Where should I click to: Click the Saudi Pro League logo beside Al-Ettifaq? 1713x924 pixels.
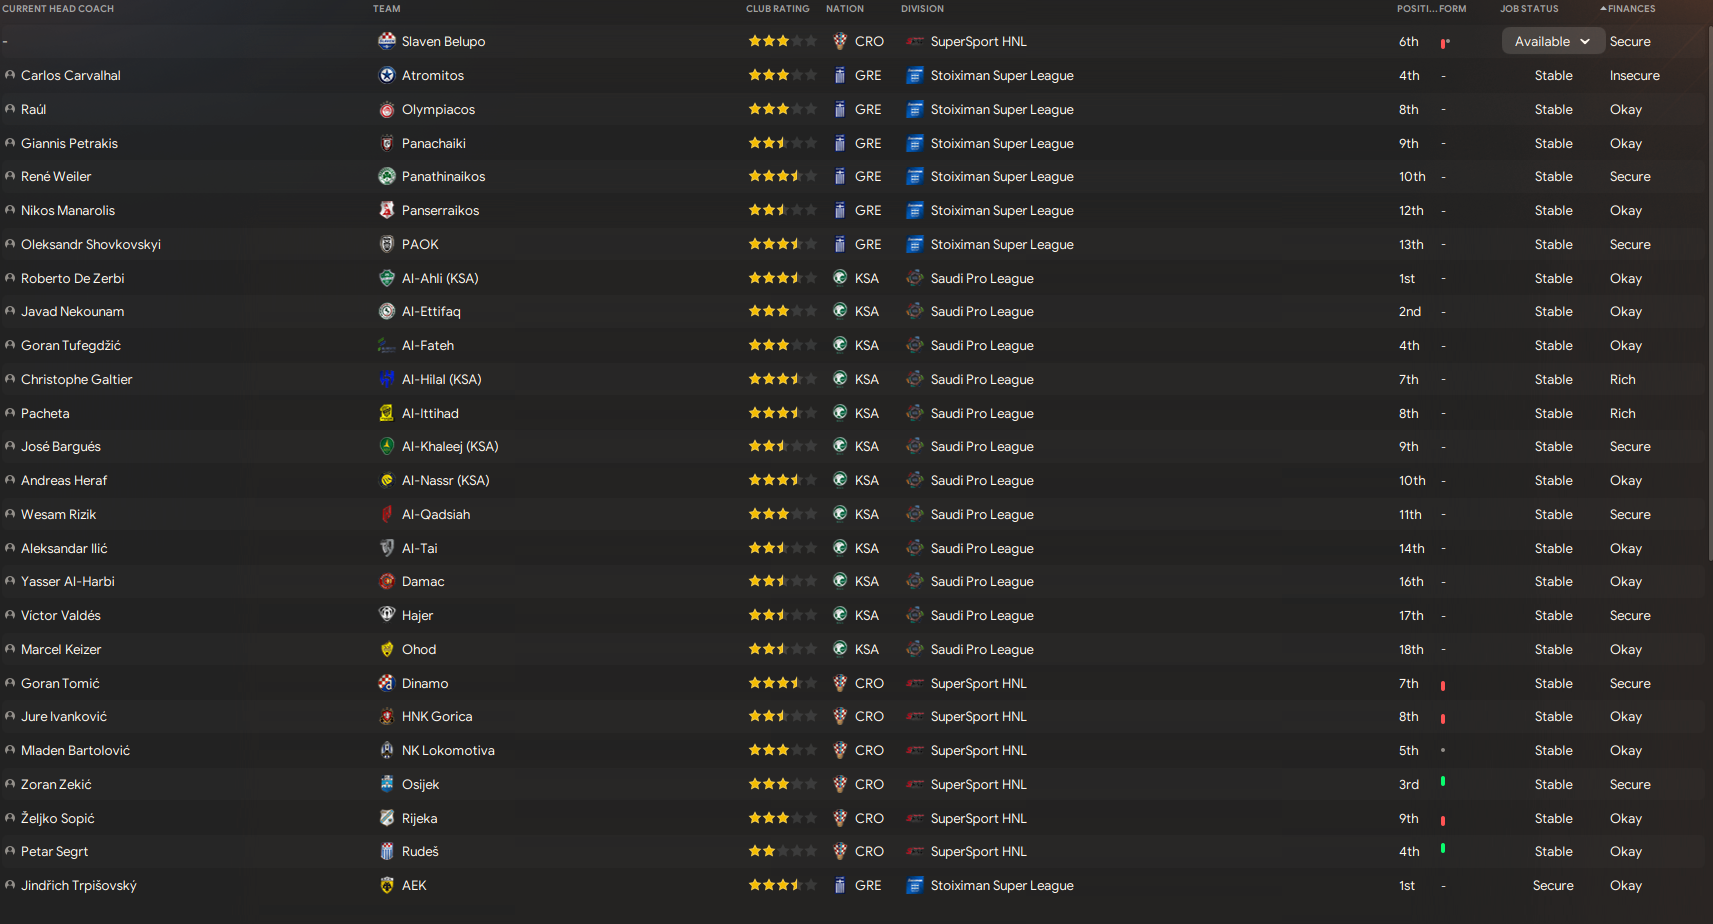tap(914, 311)
